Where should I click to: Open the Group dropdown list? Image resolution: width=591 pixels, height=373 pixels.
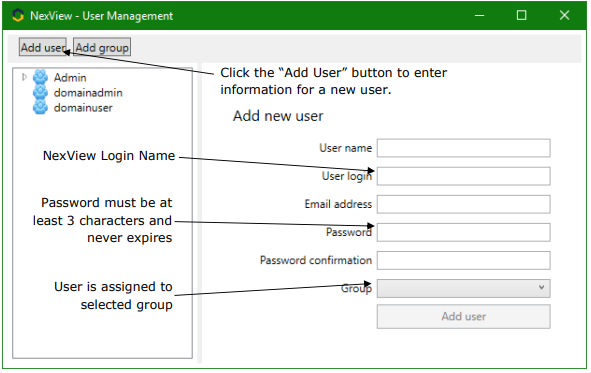click(464, 289)
